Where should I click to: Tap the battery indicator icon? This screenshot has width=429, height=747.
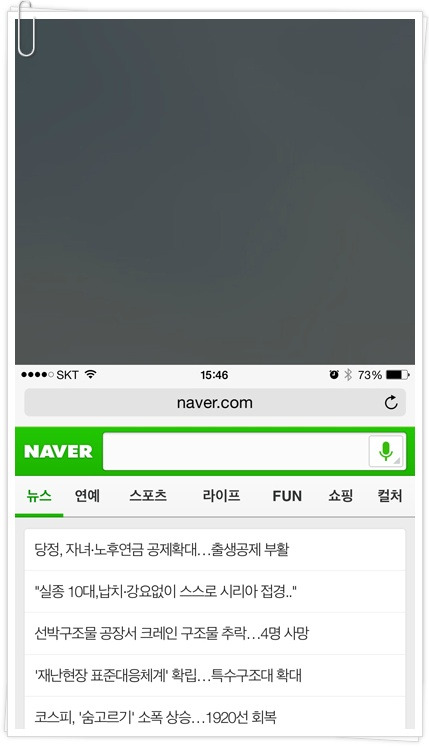[x=398, y=375]
